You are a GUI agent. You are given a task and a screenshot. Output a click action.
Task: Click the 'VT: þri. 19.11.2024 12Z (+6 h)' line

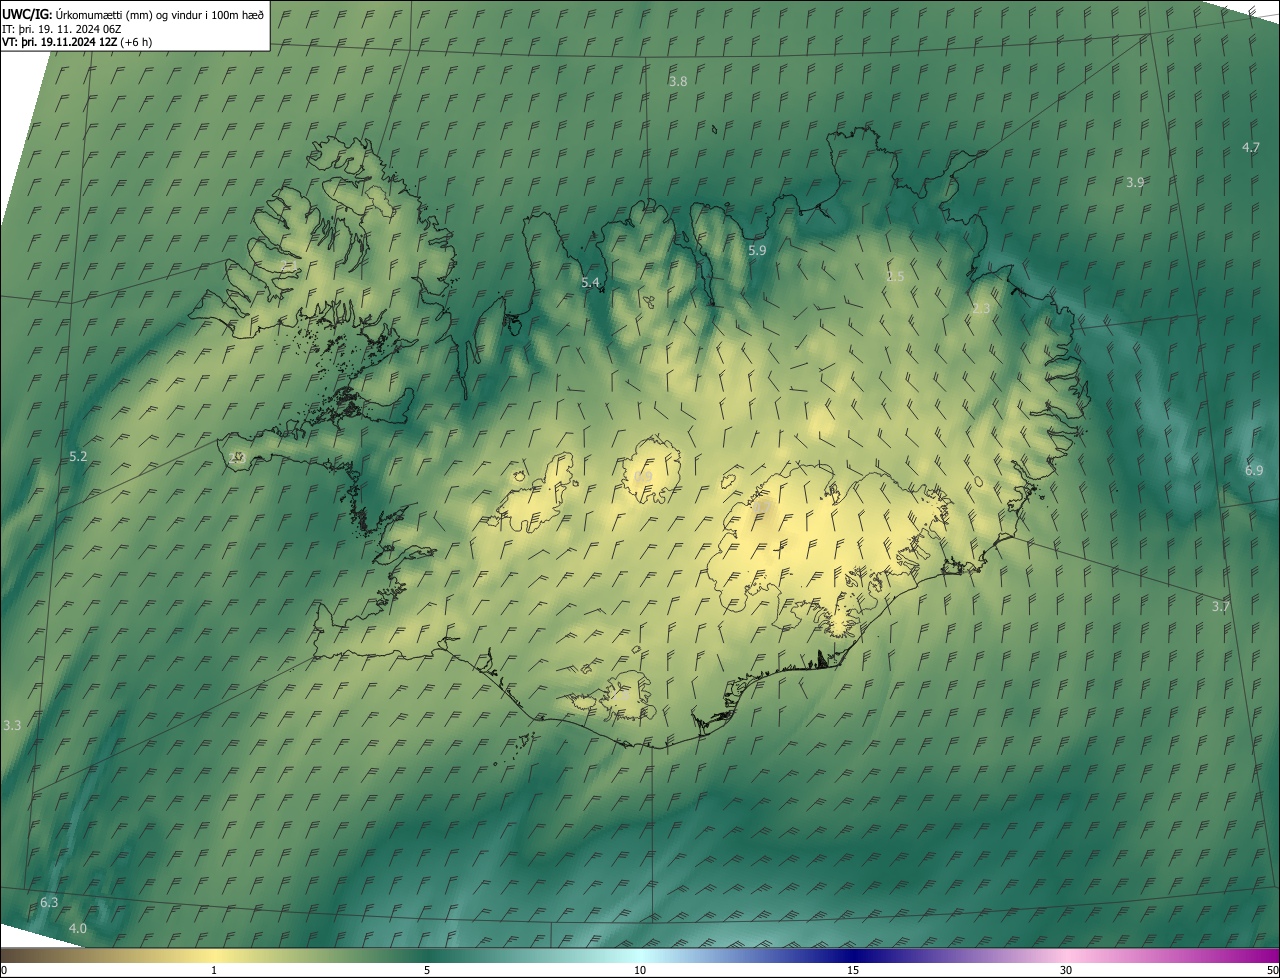77,42
